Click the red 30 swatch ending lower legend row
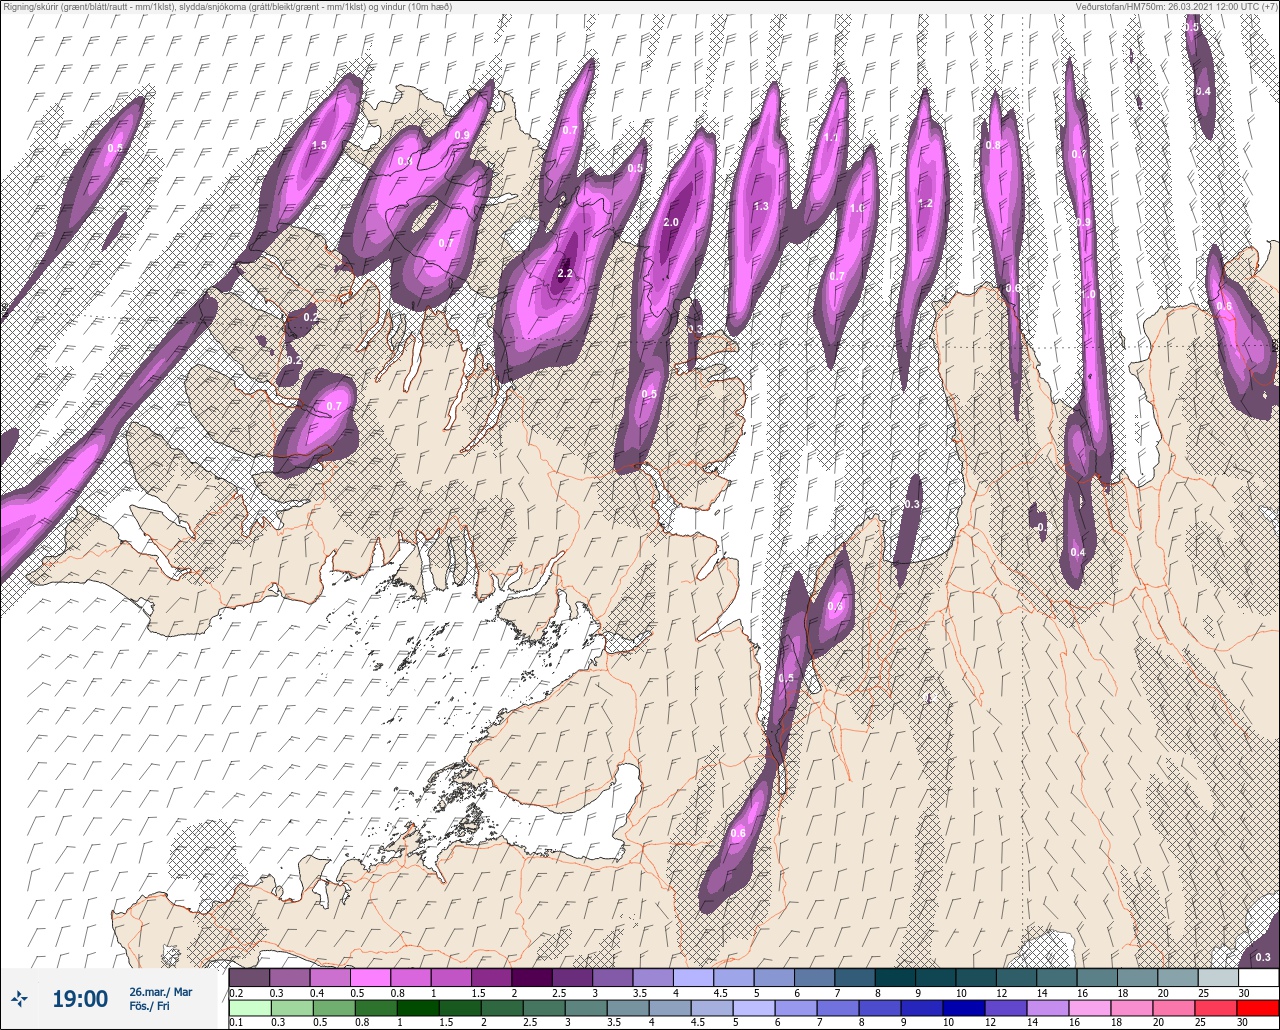 point(1258,1008)
